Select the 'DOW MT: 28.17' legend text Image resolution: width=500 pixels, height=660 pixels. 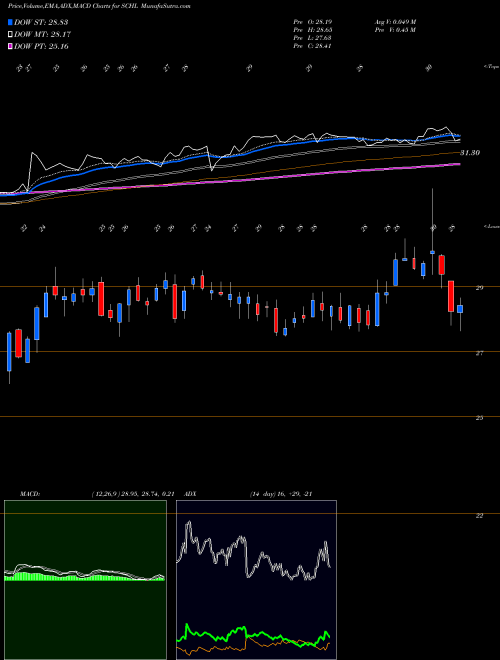43,35
